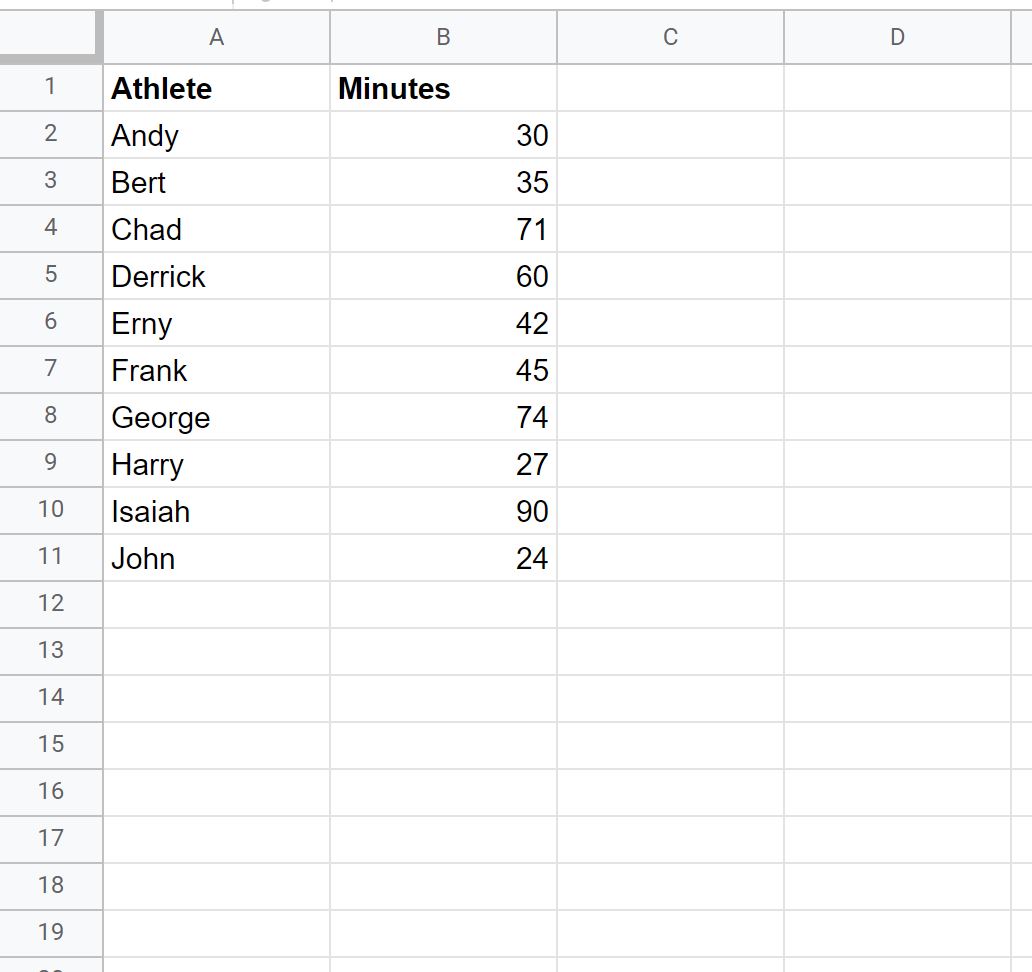Select the cell with value 90

tap(444, 511)
